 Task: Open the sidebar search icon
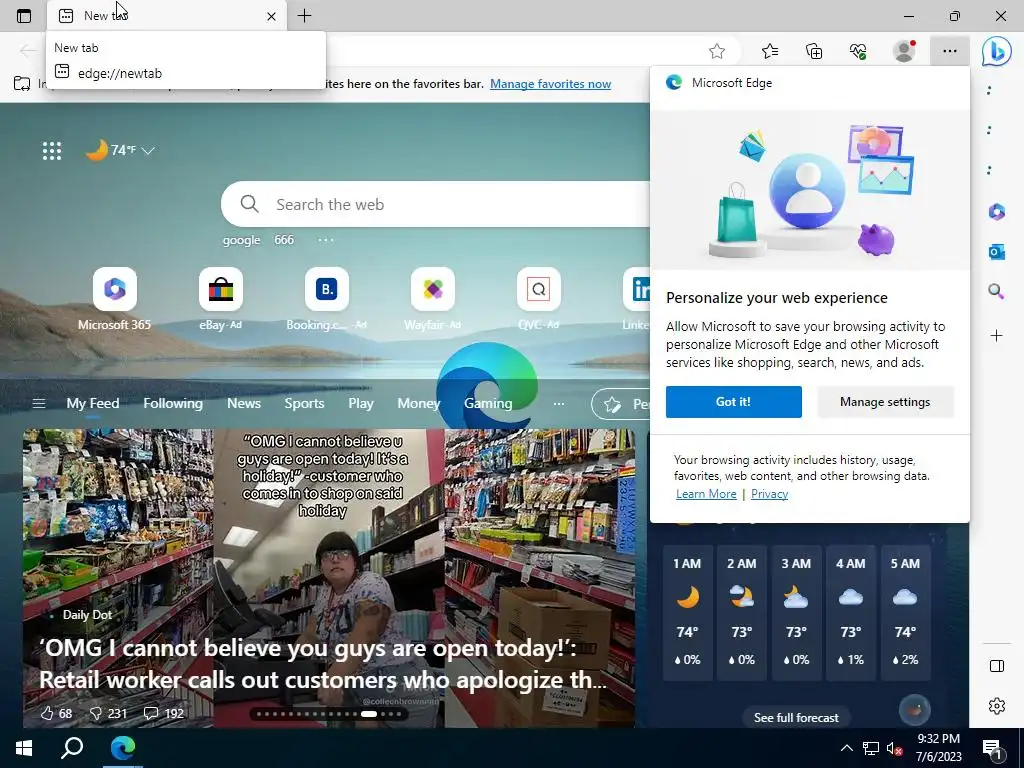[x=997, y=291]
